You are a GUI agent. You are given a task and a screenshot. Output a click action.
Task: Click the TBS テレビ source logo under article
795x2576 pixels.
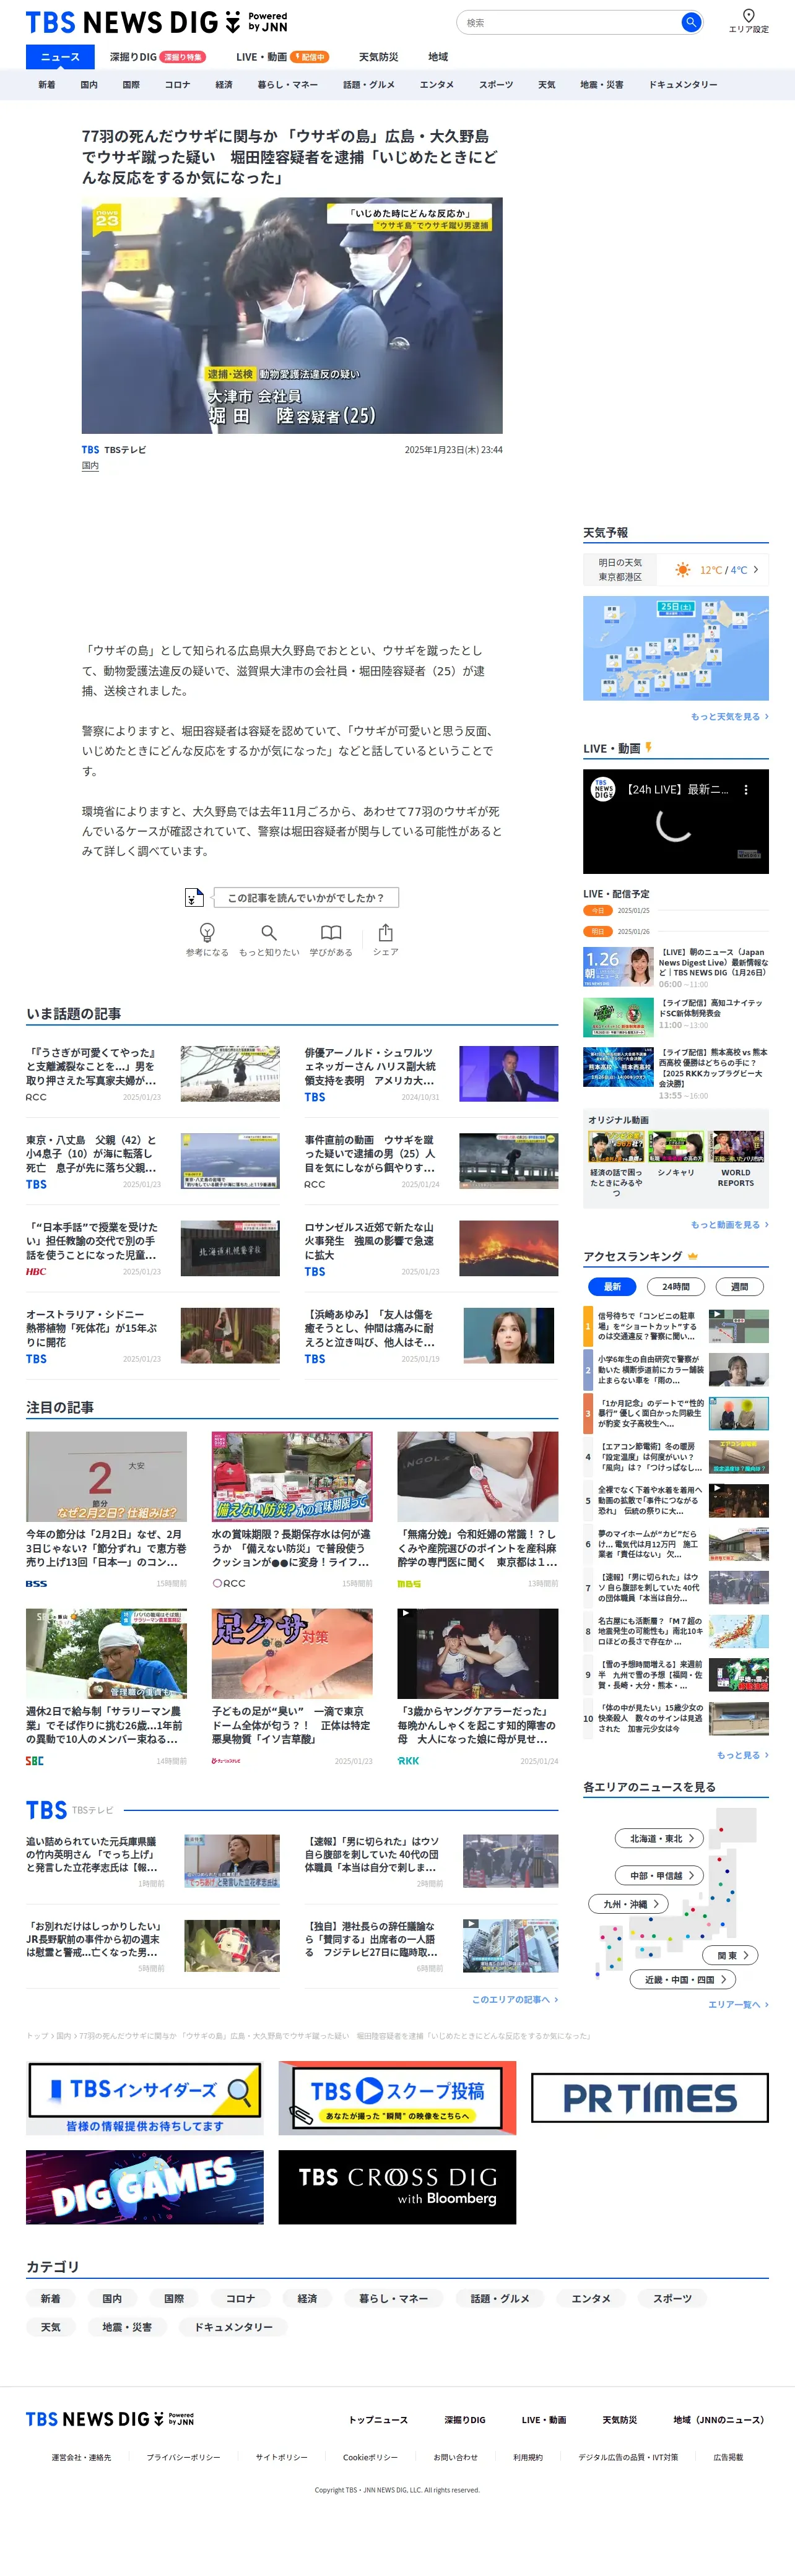(x=90, y=450)
